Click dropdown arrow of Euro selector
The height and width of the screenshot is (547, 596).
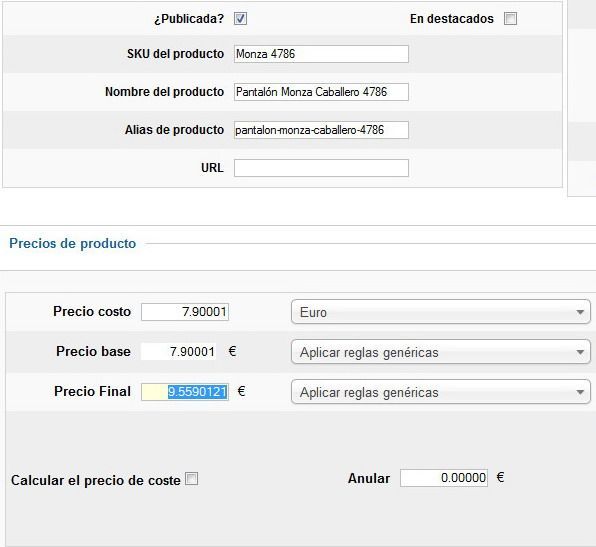tap(580, 312)
